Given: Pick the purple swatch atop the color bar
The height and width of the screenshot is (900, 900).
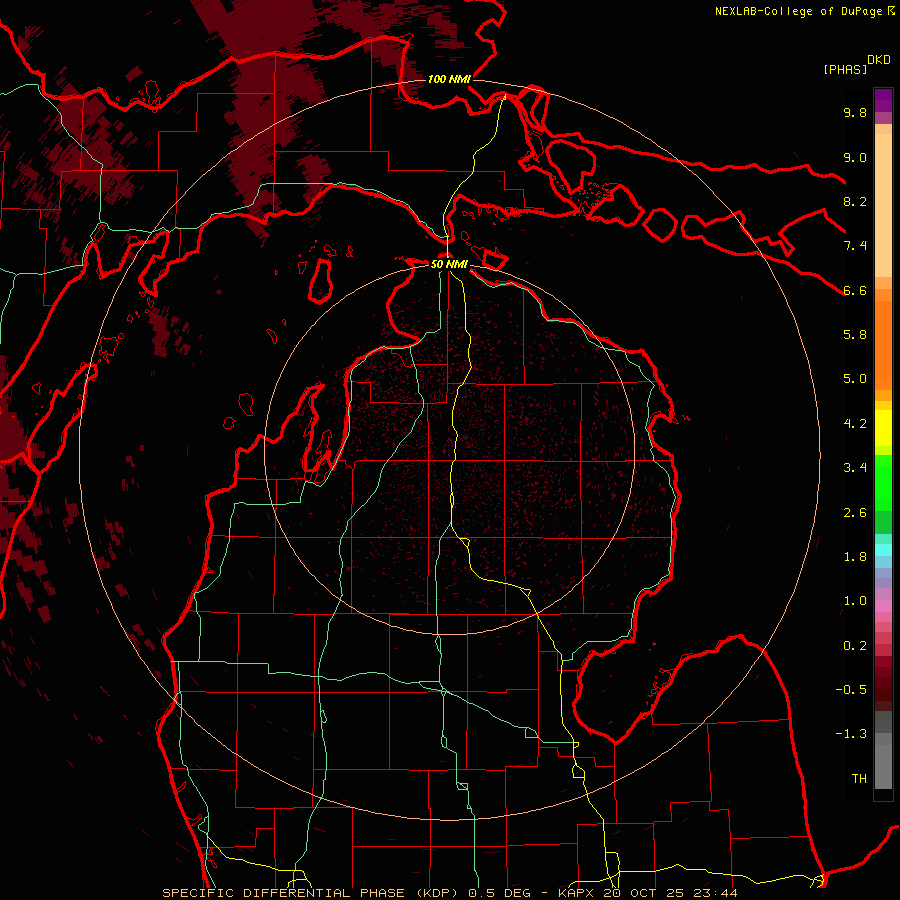Looking at the screenshot, I should [883, 100].
